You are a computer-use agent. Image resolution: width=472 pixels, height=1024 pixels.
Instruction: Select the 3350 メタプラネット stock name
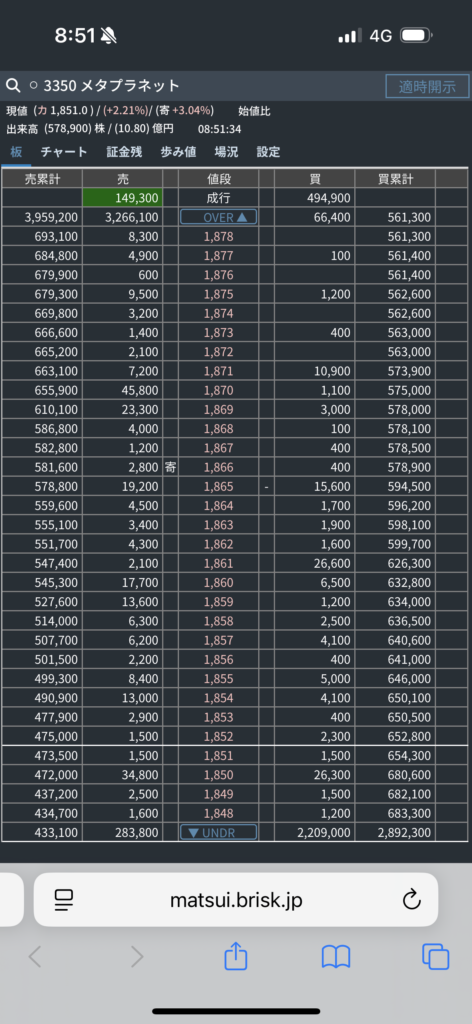(112, 86)
